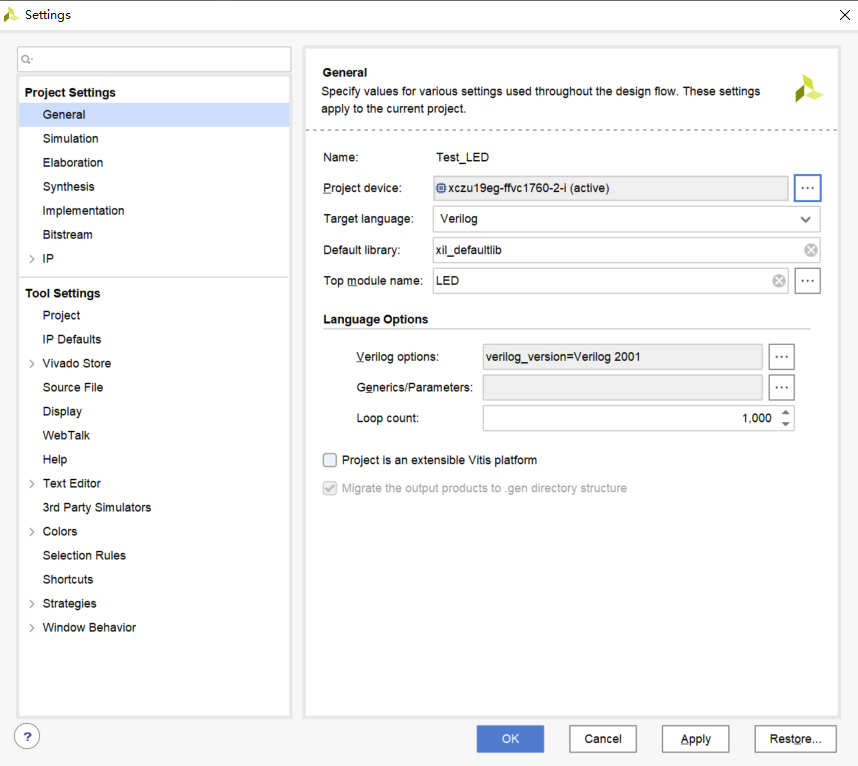Select Text Editor settings
The width and height of the screenshot is (858, 766).
pyautogui.click(x=72, y=484)
